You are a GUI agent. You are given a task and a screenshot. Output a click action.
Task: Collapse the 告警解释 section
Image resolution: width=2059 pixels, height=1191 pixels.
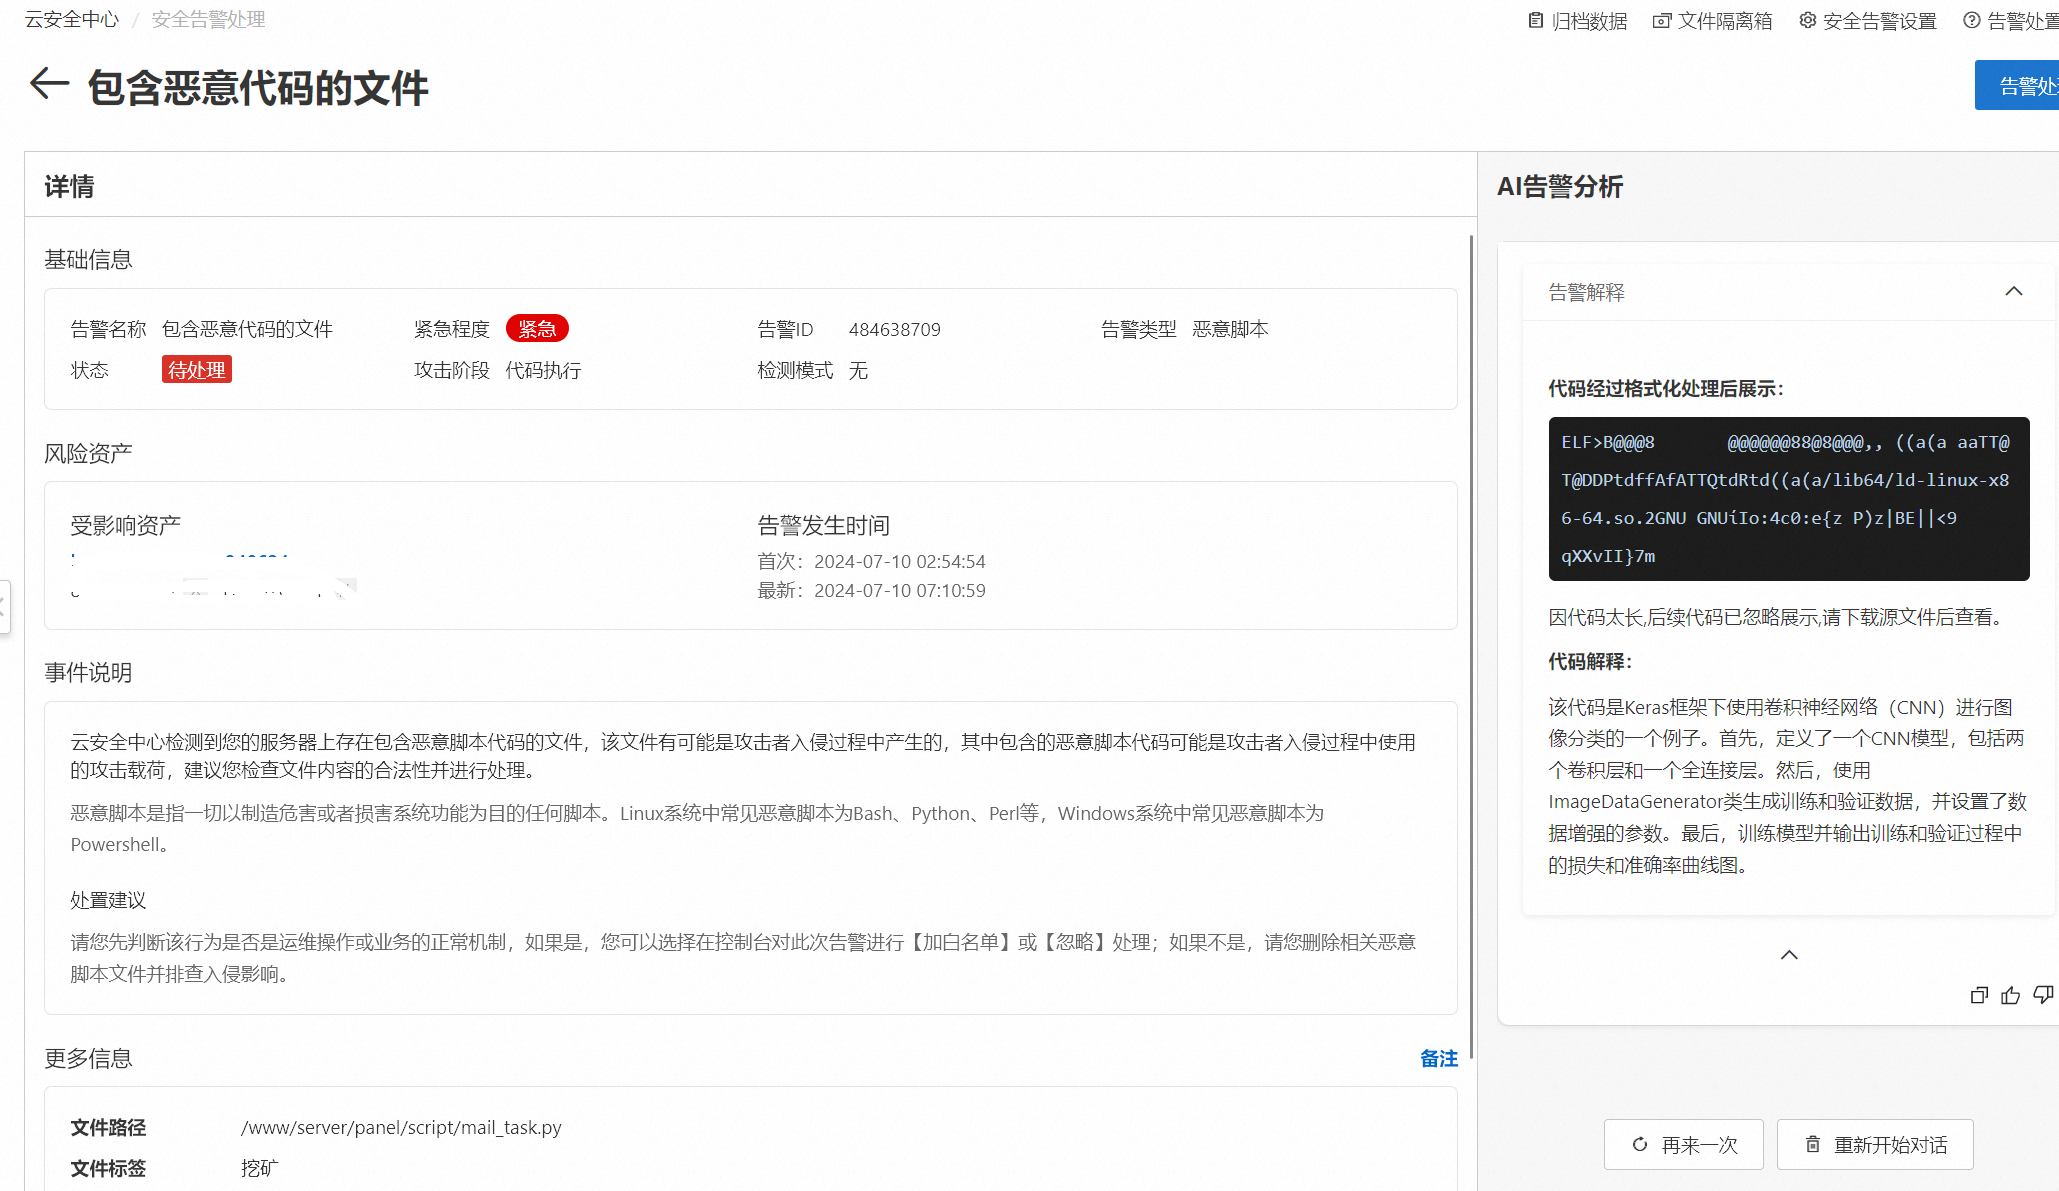click(x=2014, y=292)
